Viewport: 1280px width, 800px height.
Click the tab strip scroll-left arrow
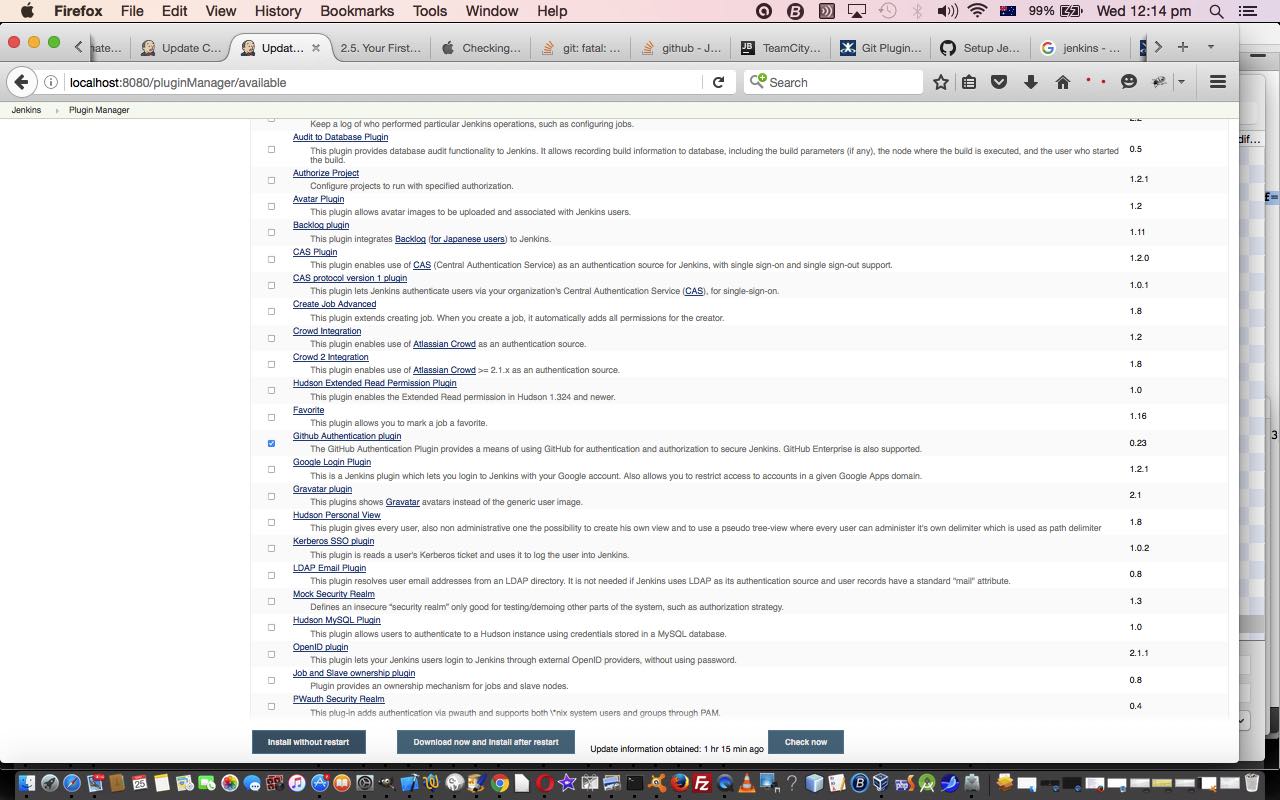coord(78,47)
